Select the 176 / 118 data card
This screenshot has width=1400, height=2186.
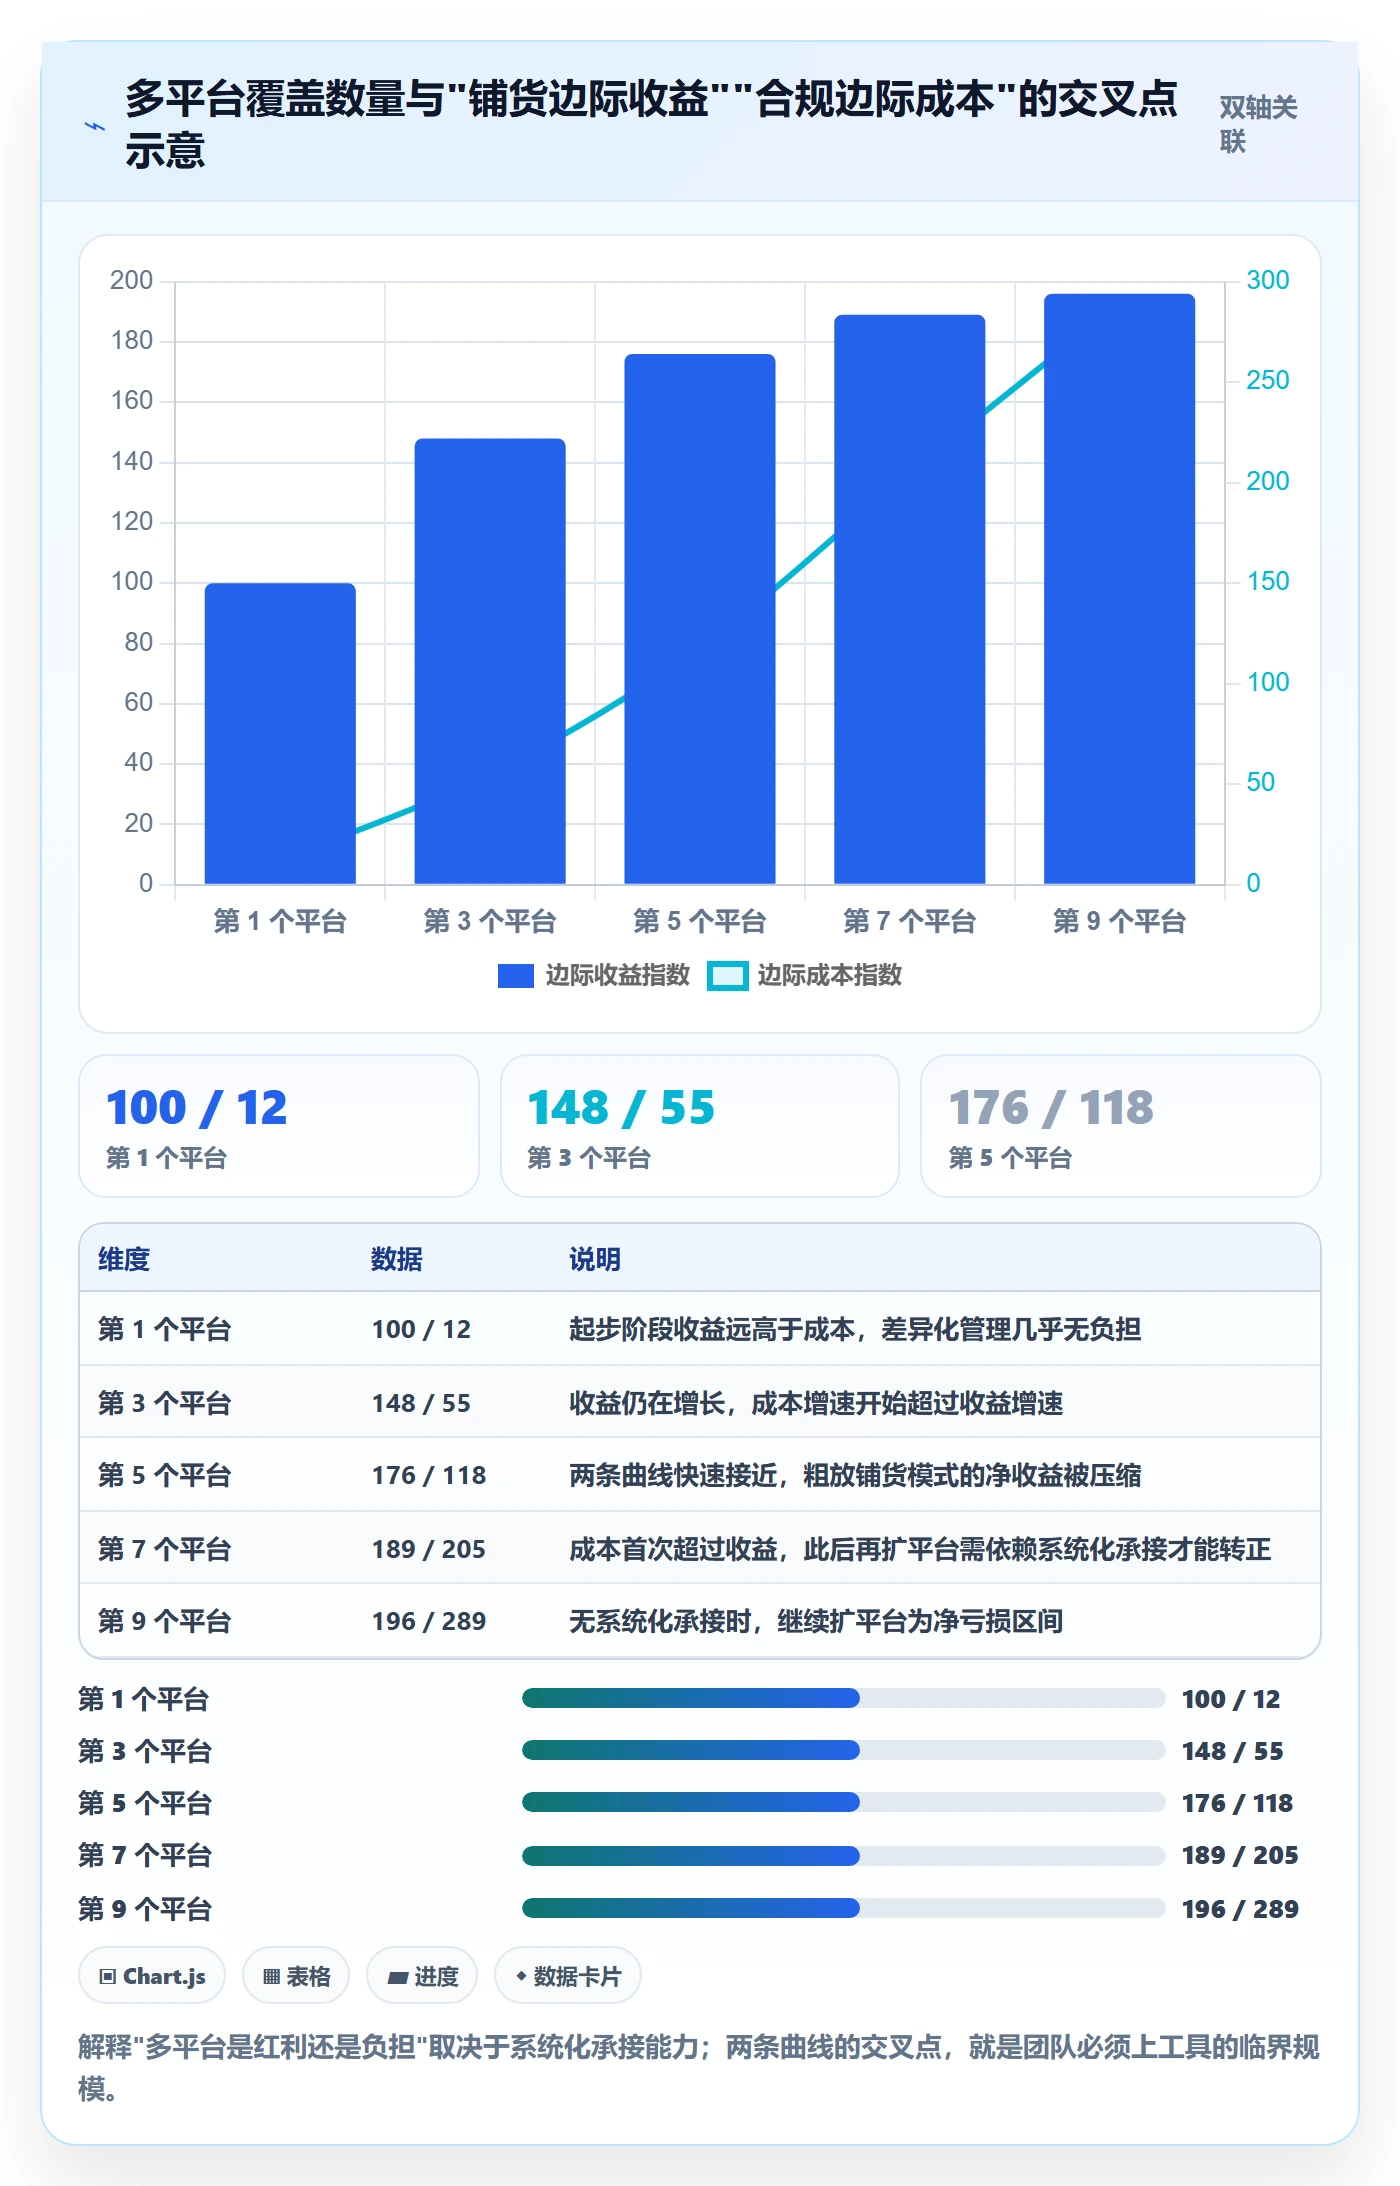pos(1121,1126)
